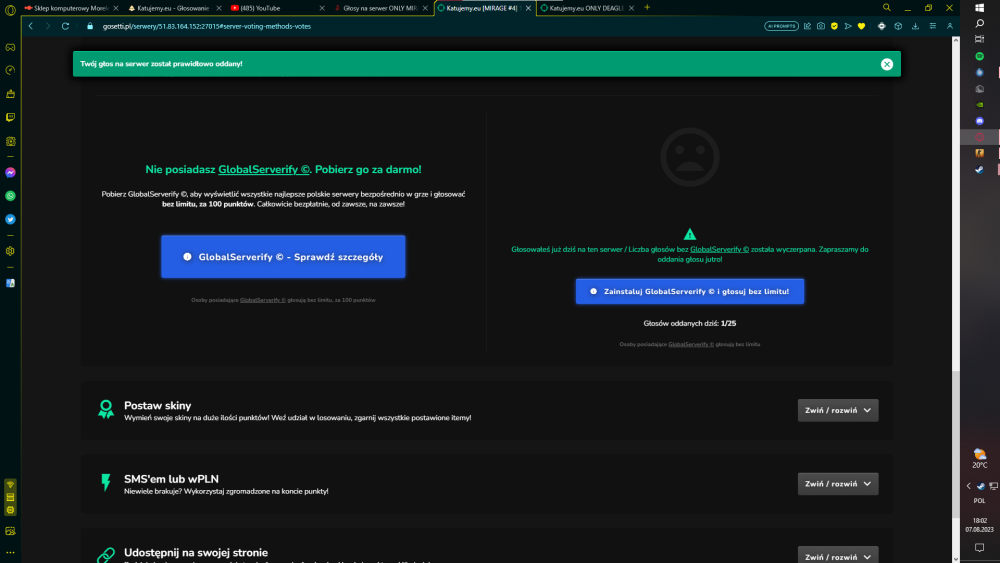Open GX Control speedometer icon
This screenshot has width=1000, height=563.
(x=10, y=70)
